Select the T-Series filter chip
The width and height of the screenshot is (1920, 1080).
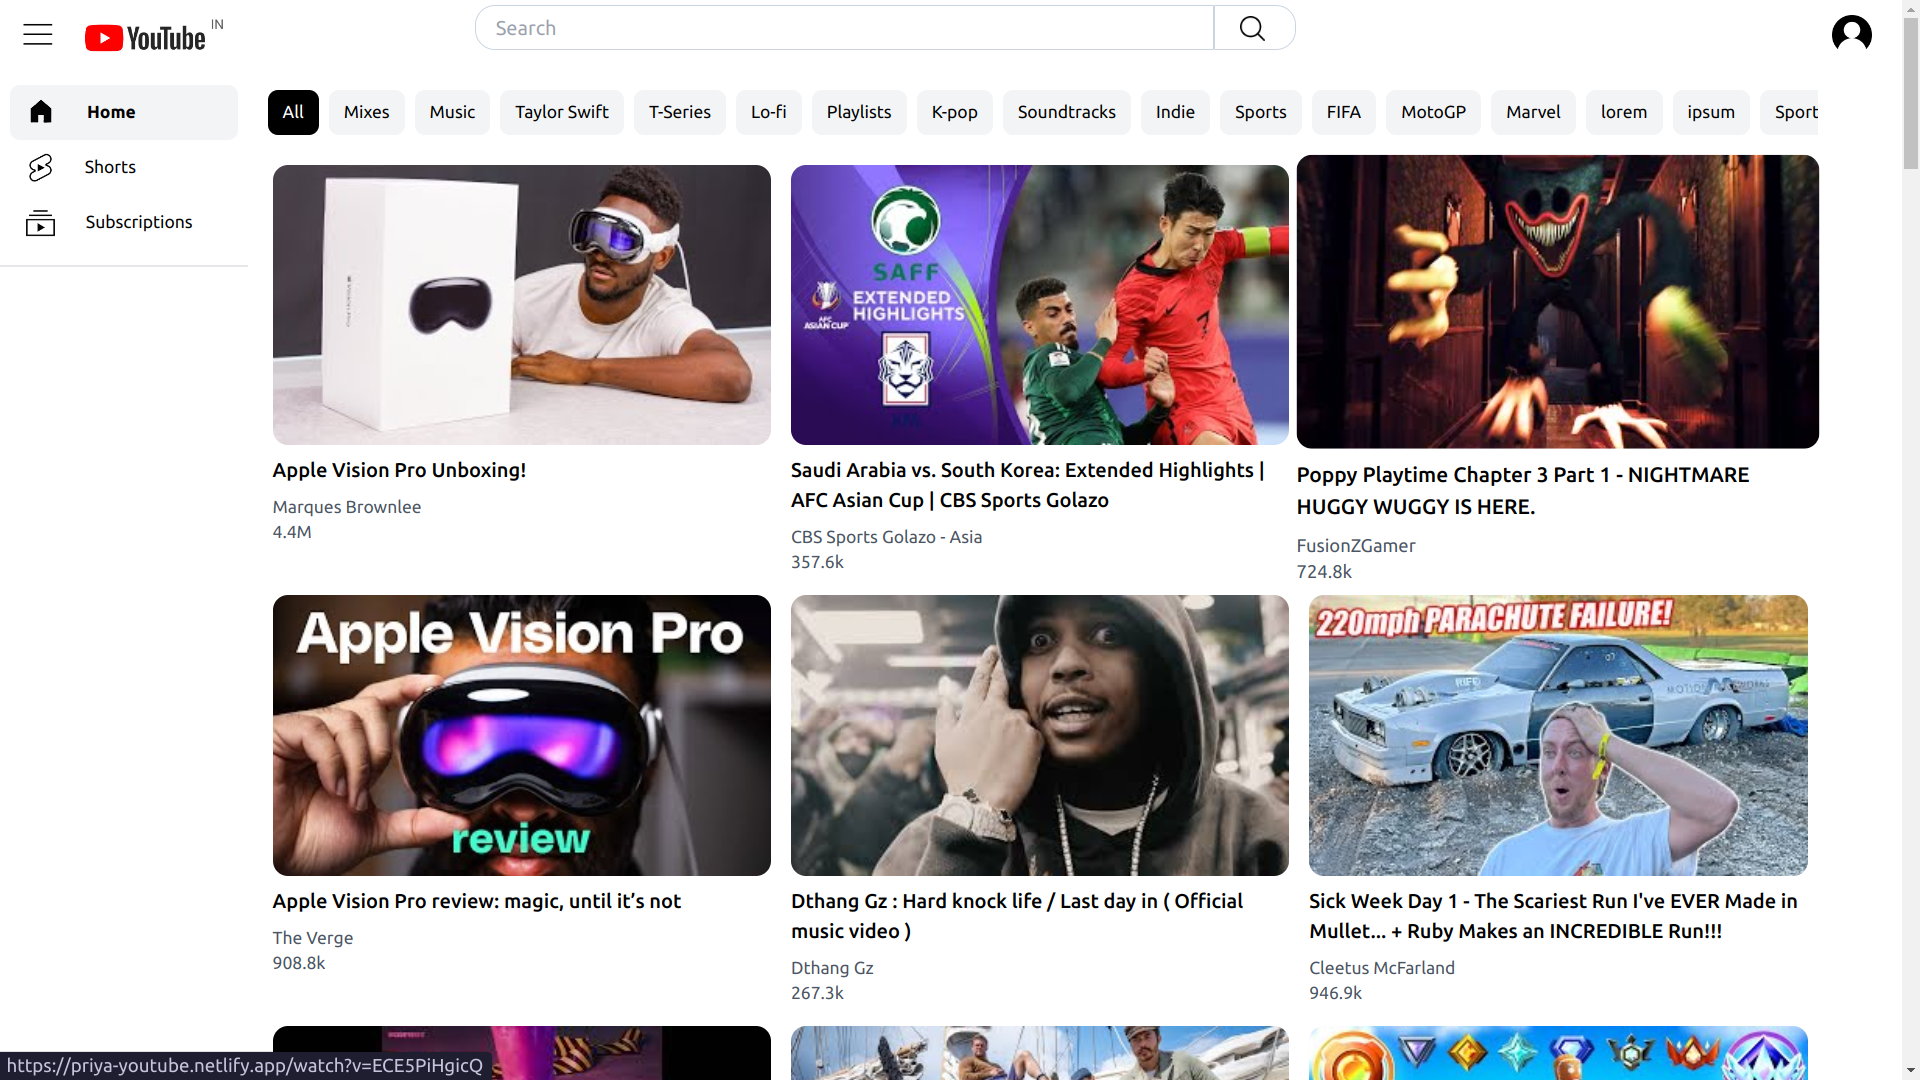click(x=680, y=112)
